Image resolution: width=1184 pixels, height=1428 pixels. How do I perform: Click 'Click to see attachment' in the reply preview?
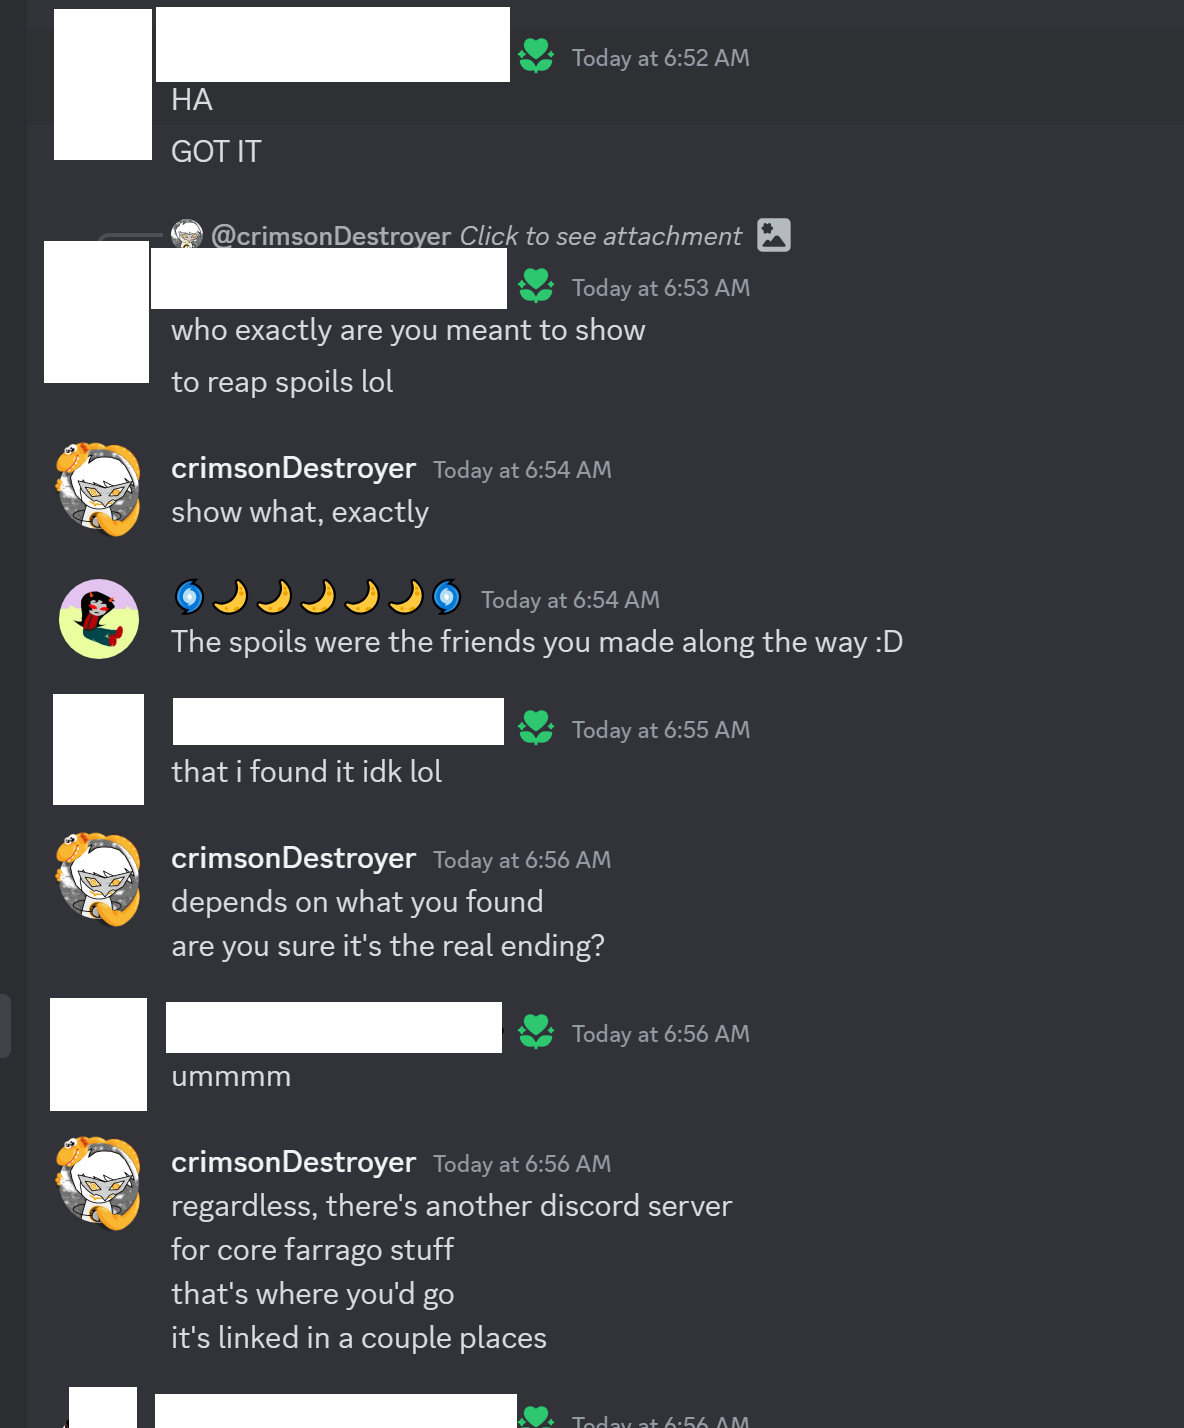click(601, 236)
